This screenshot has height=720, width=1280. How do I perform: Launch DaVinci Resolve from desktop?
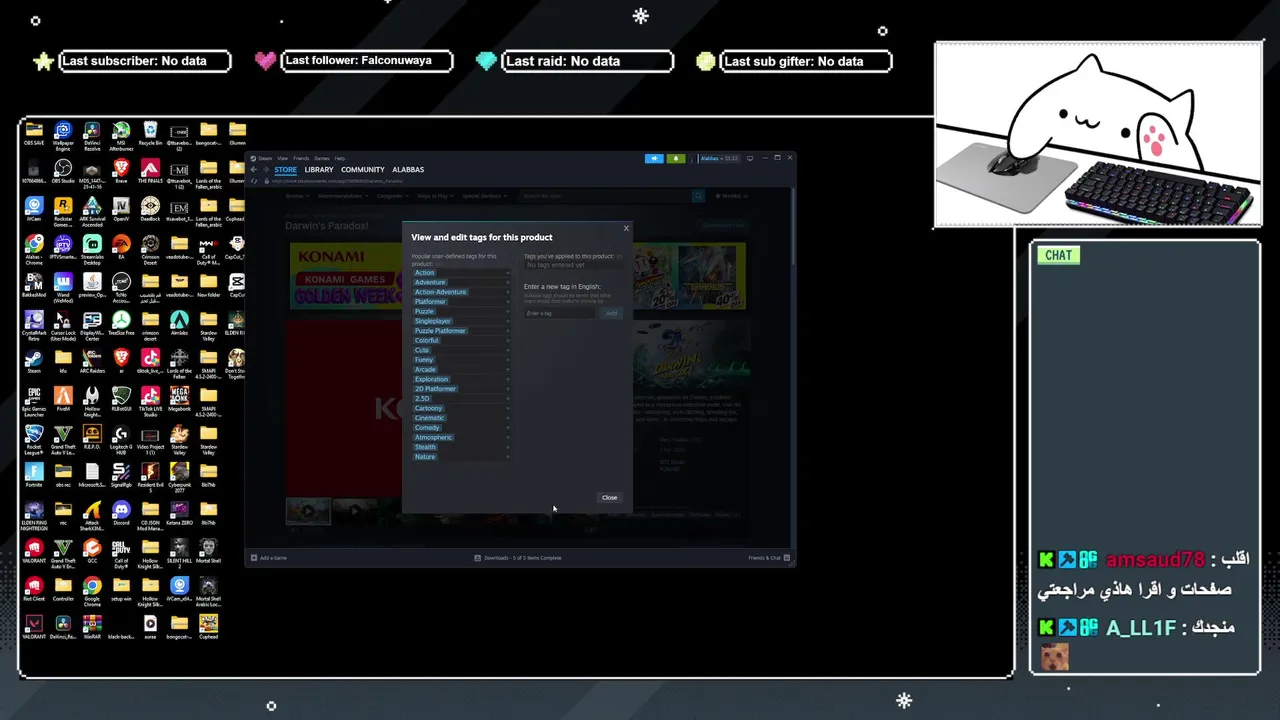pyautogui.click(x=92, y=135)
